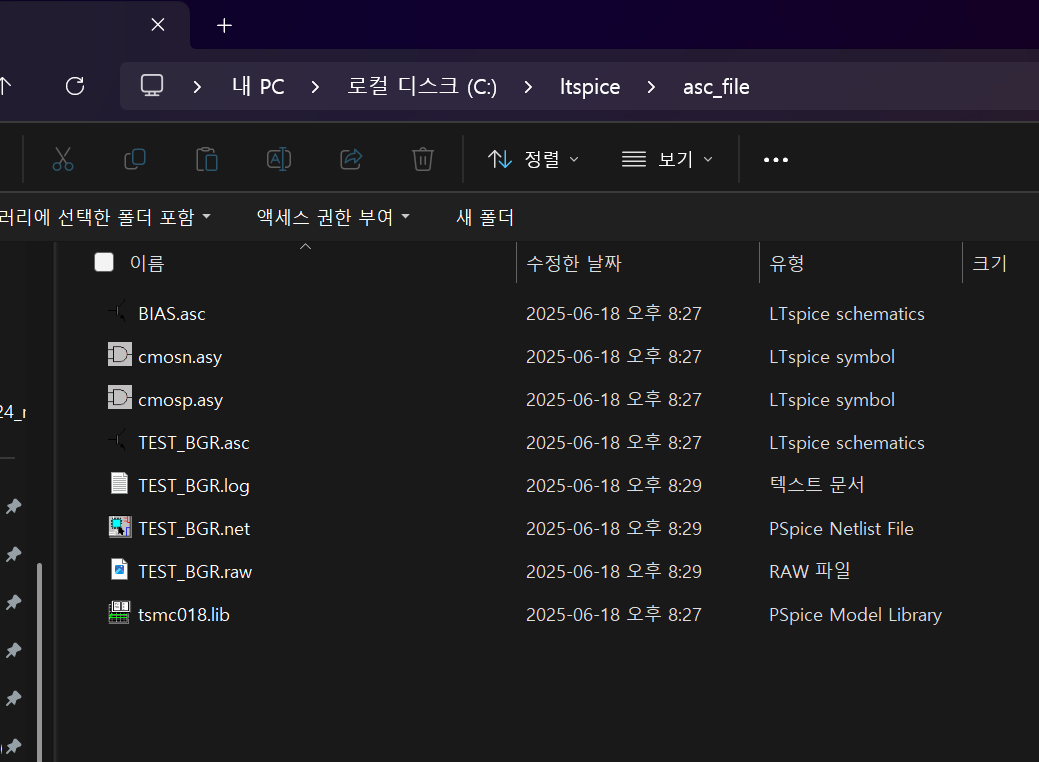Select the file name TEST_BGR.log

tap(193, 486)
